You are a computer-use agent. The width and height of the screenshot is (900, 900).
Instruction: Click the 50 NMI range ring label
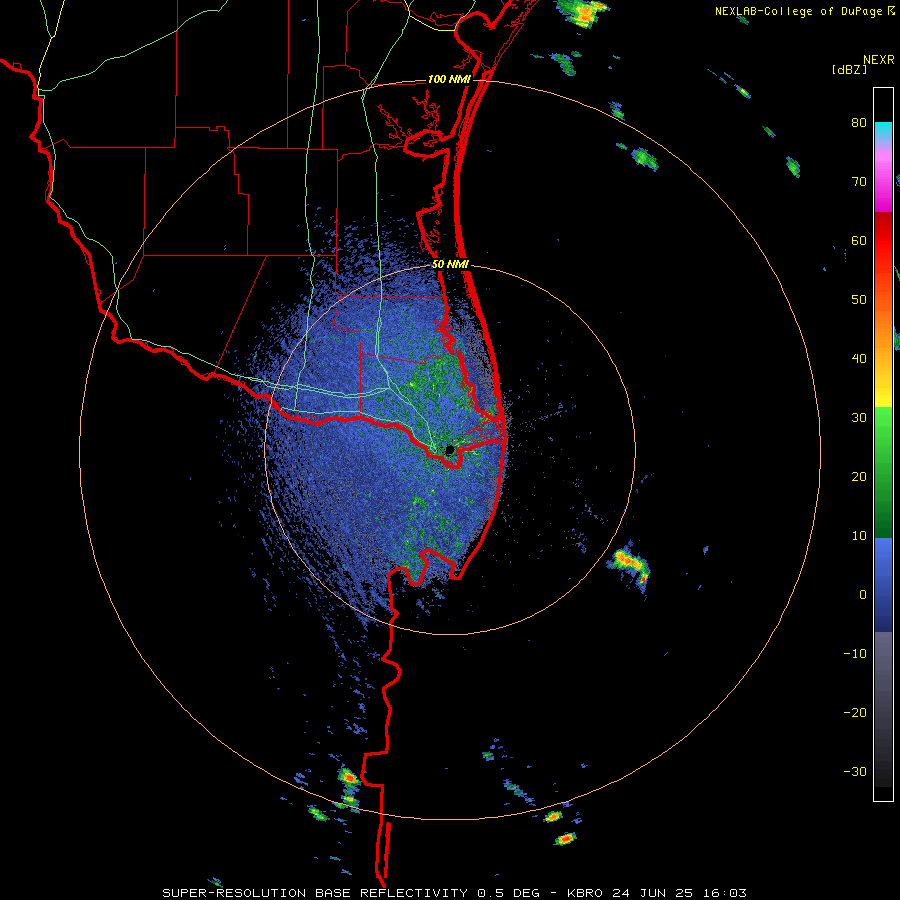pos(450,264)
